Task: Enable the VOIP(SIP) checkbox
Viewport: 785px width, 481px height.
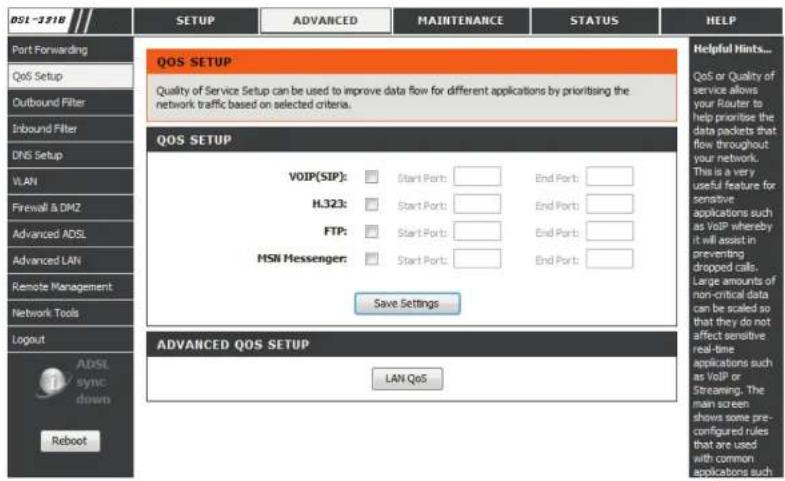Action: tap(371, 177)
